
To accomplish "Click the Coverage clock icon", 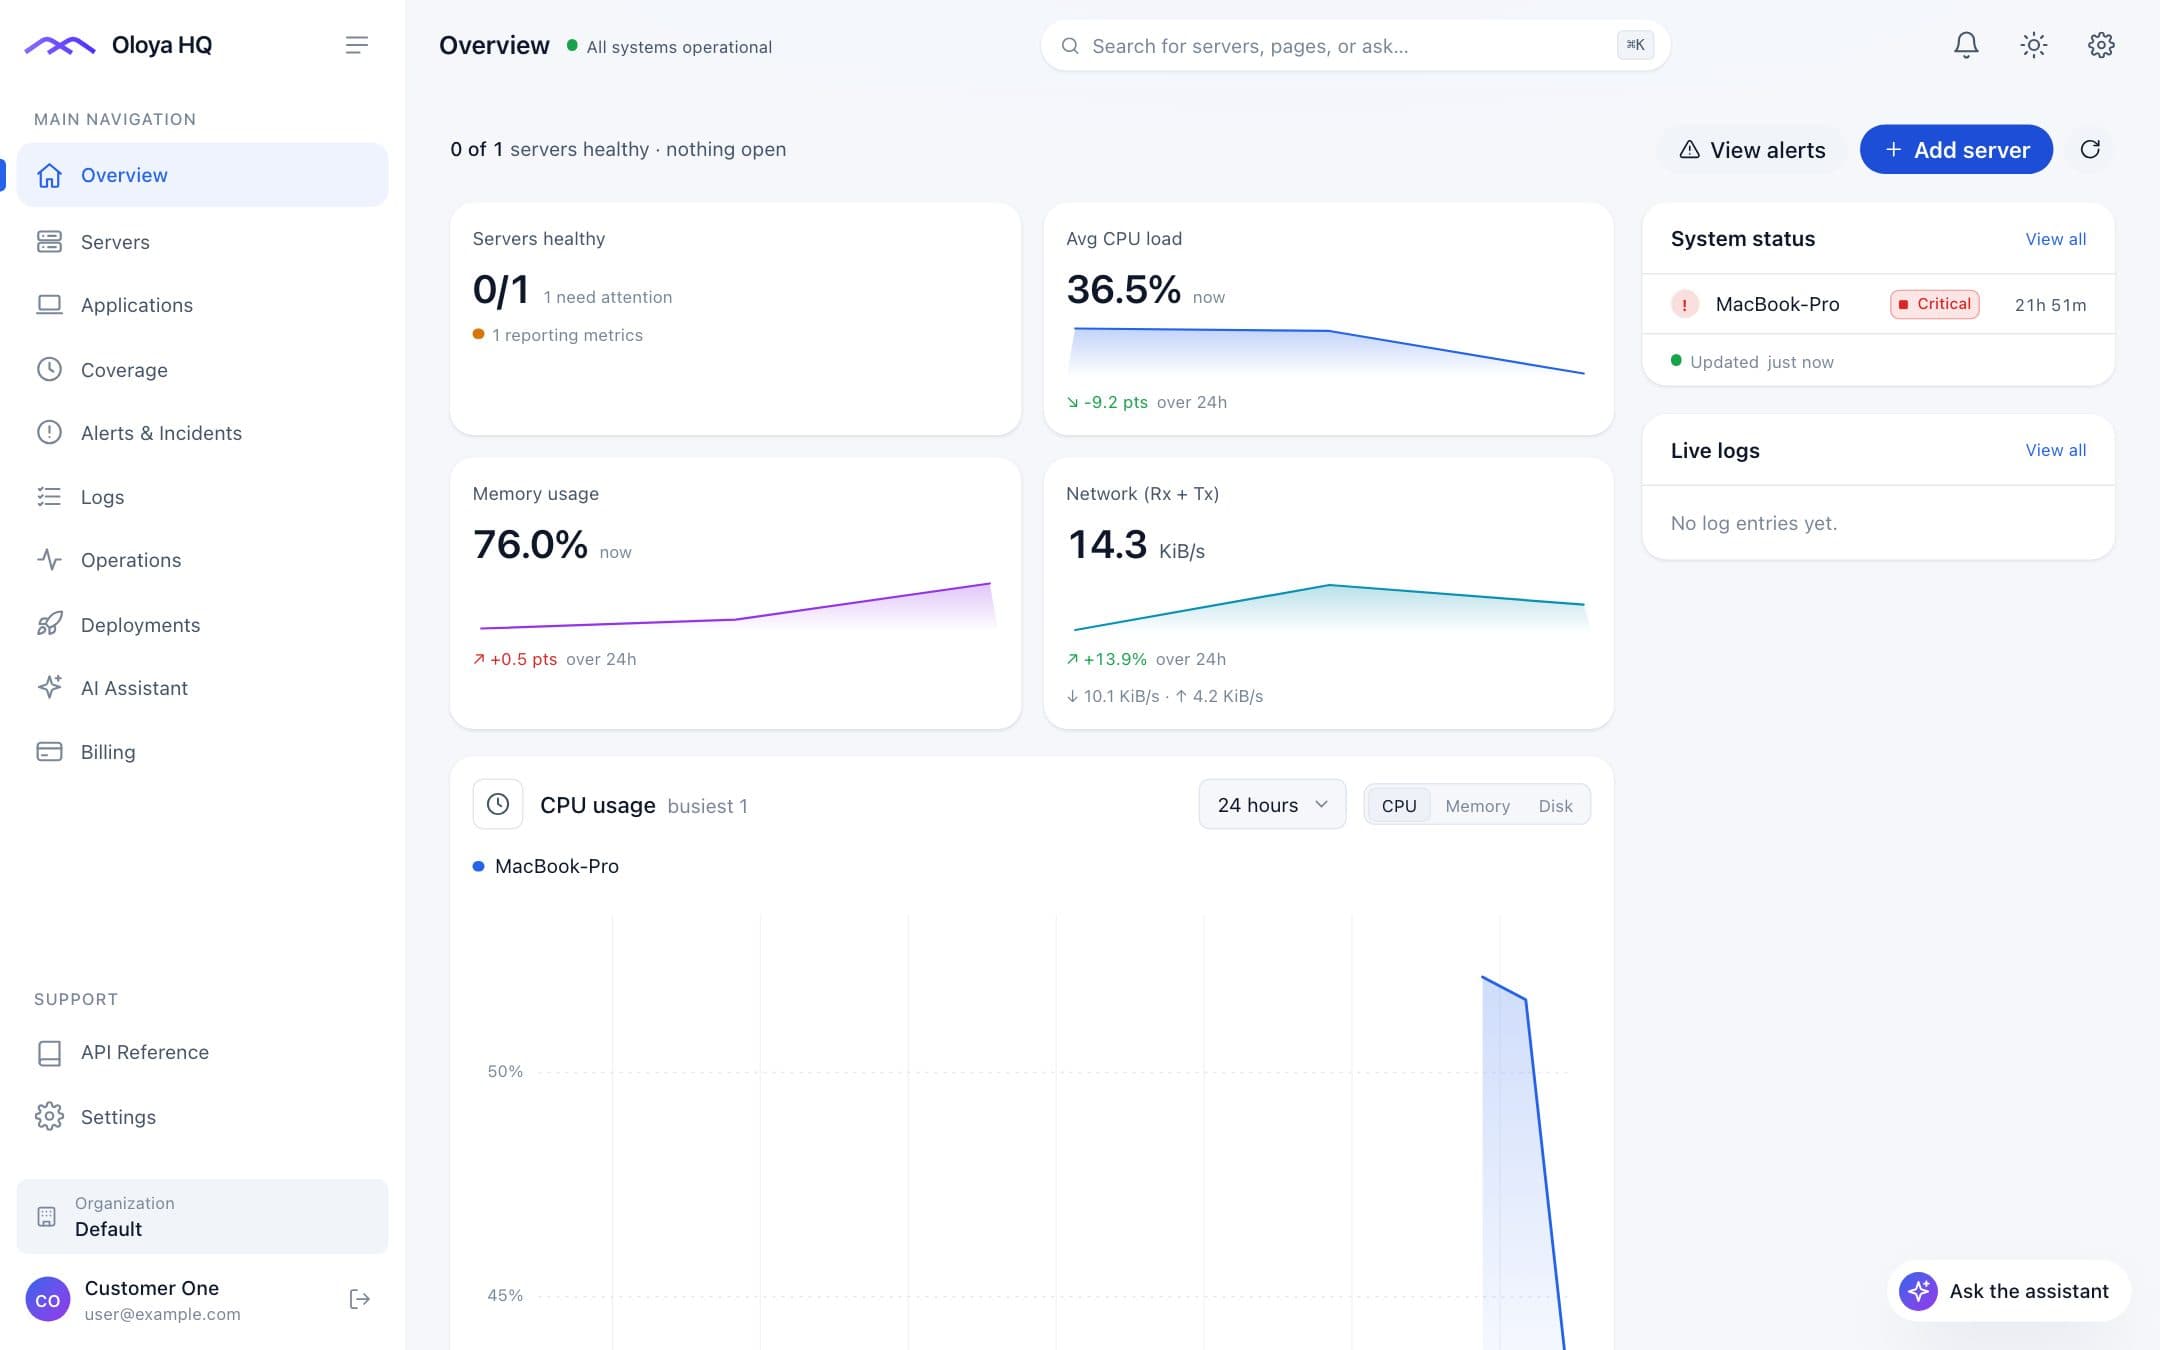I will 49,369.
